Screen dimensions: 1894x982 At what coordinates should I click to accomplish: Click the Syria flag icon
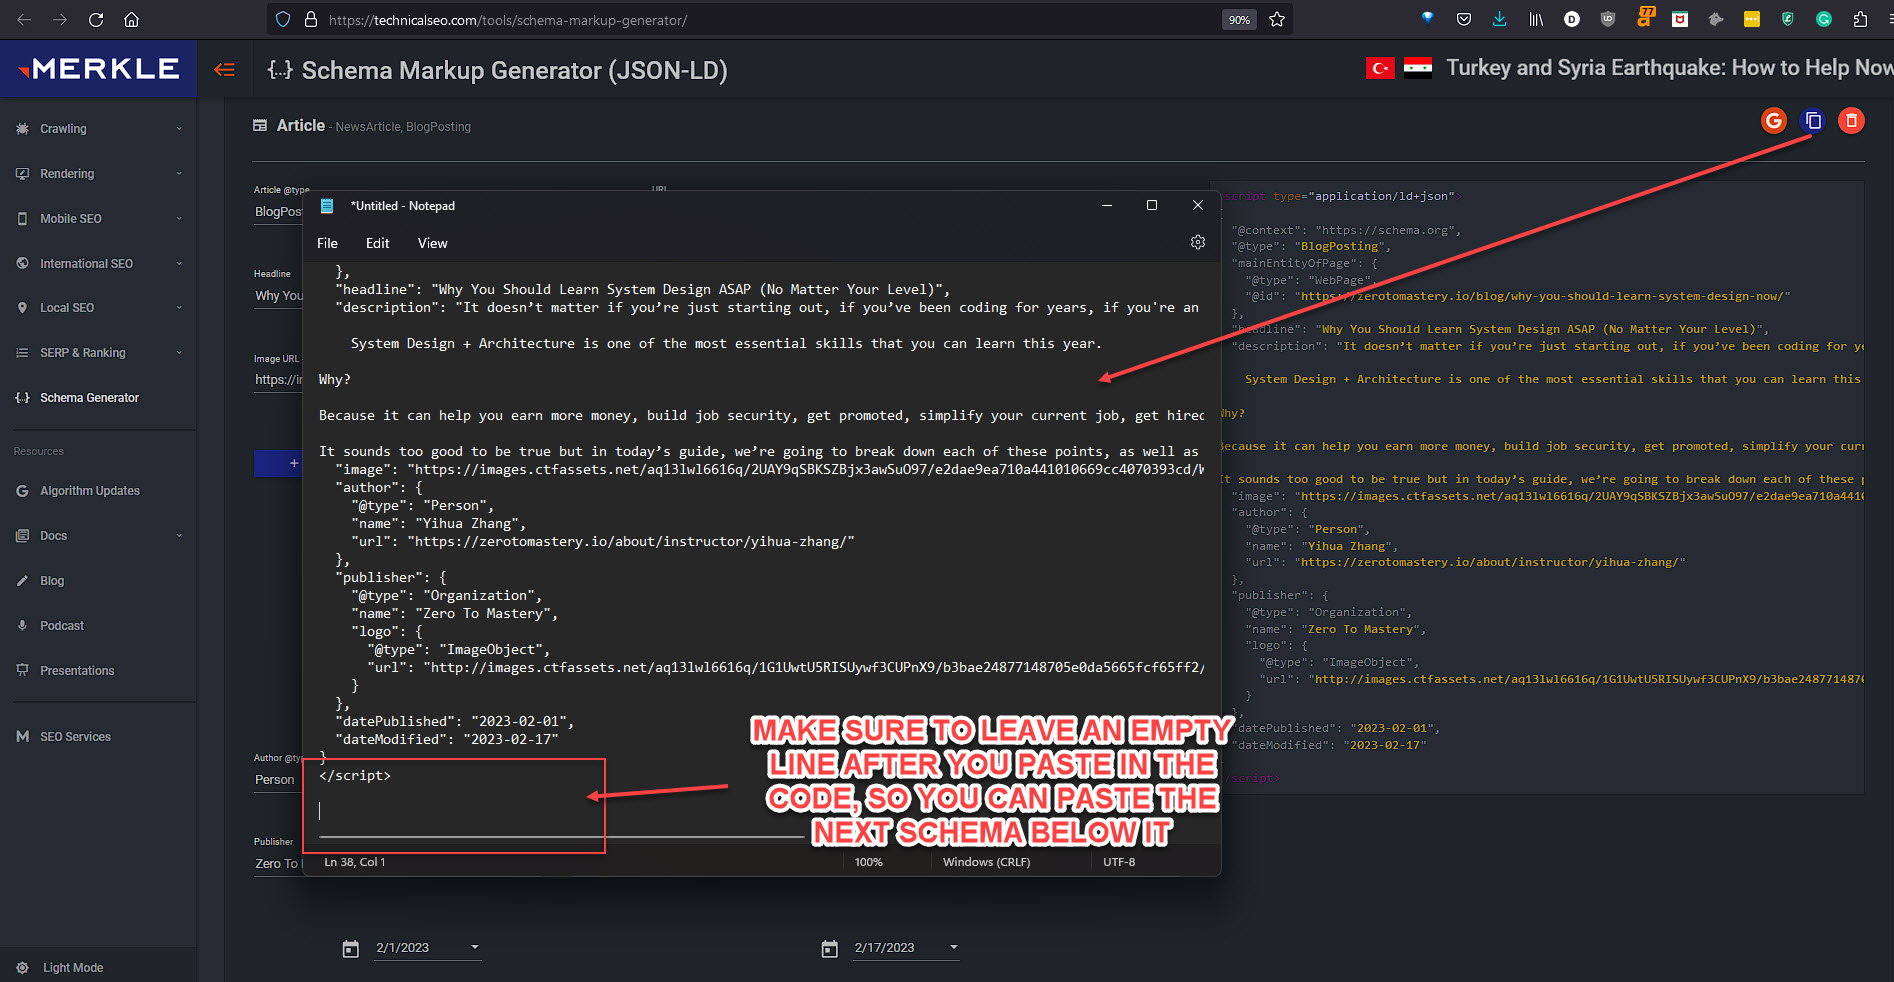point(1418,68)
